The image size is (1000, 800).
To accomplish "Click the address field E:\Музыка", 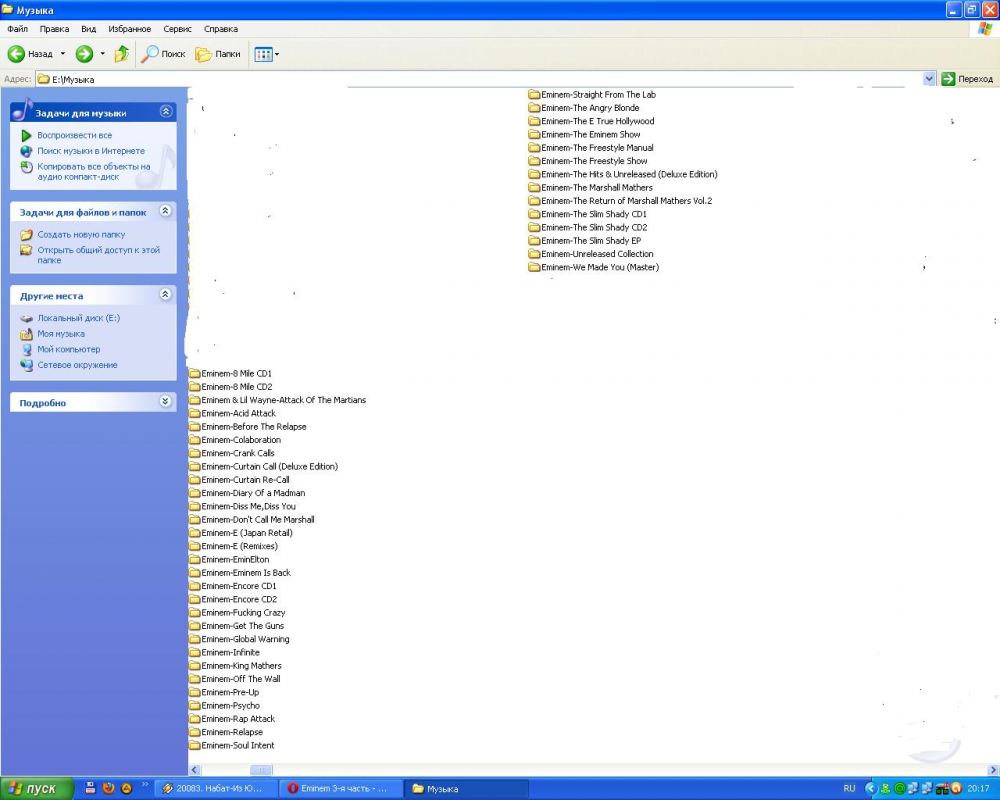I will click(x=478, y=79).
